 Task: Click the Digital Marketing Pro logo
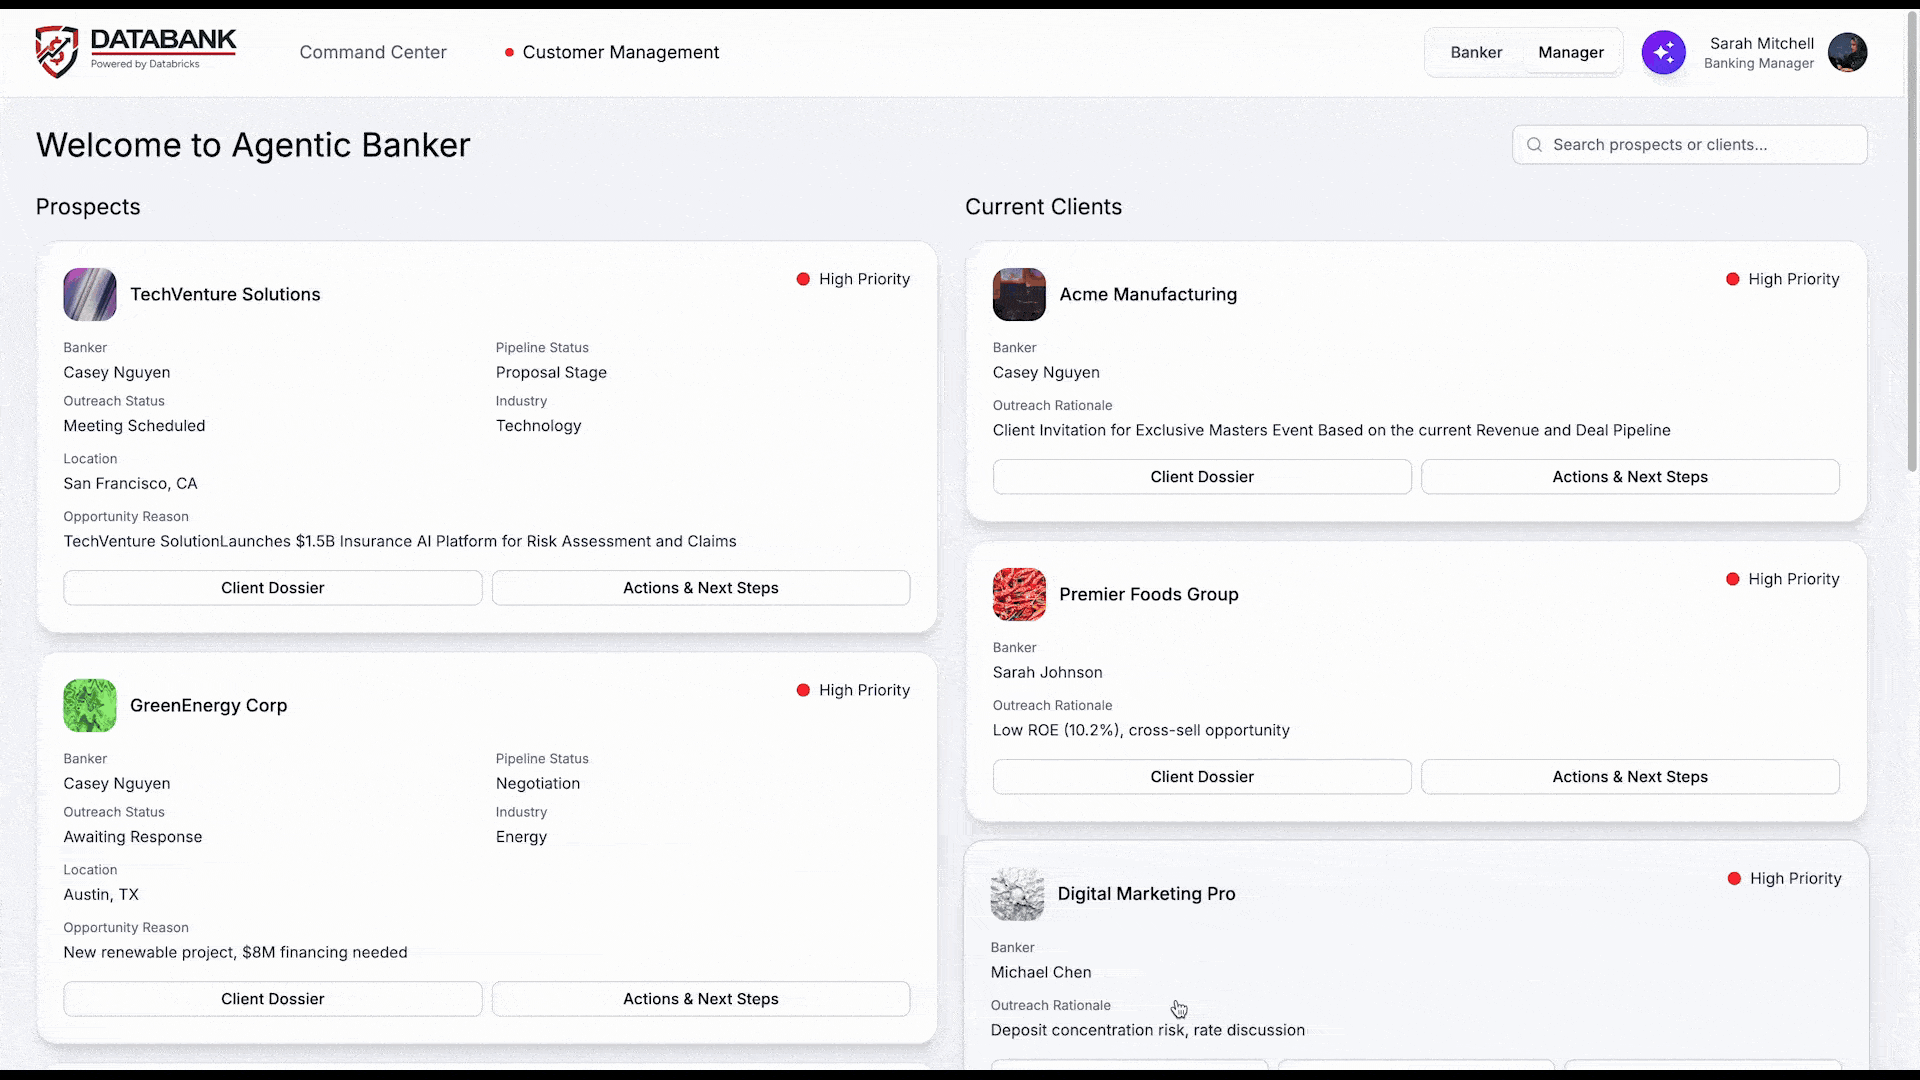click(1017, 894)
